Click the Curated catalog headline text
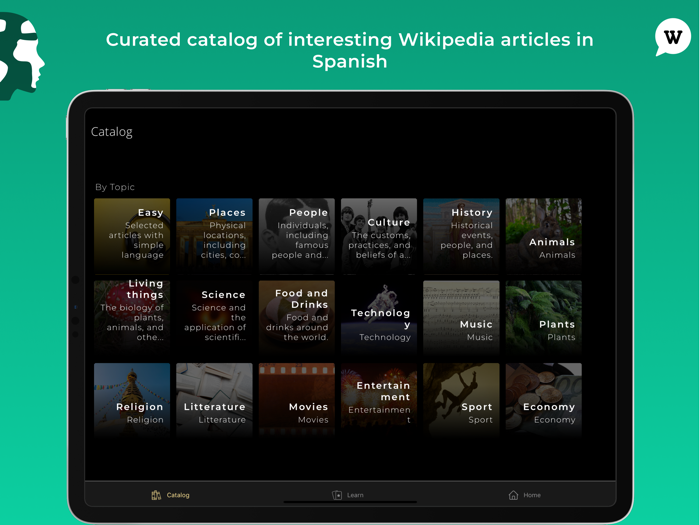 click(350, 50)
